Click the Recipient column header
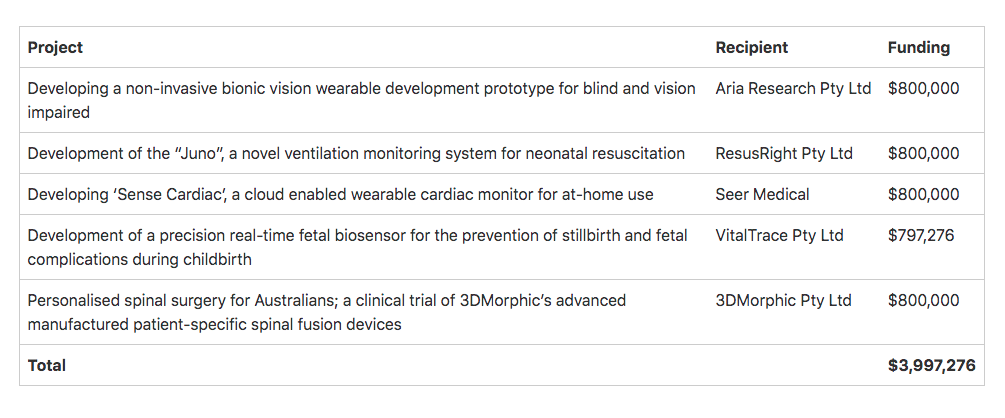The image size is (1005, 418). 752,47
